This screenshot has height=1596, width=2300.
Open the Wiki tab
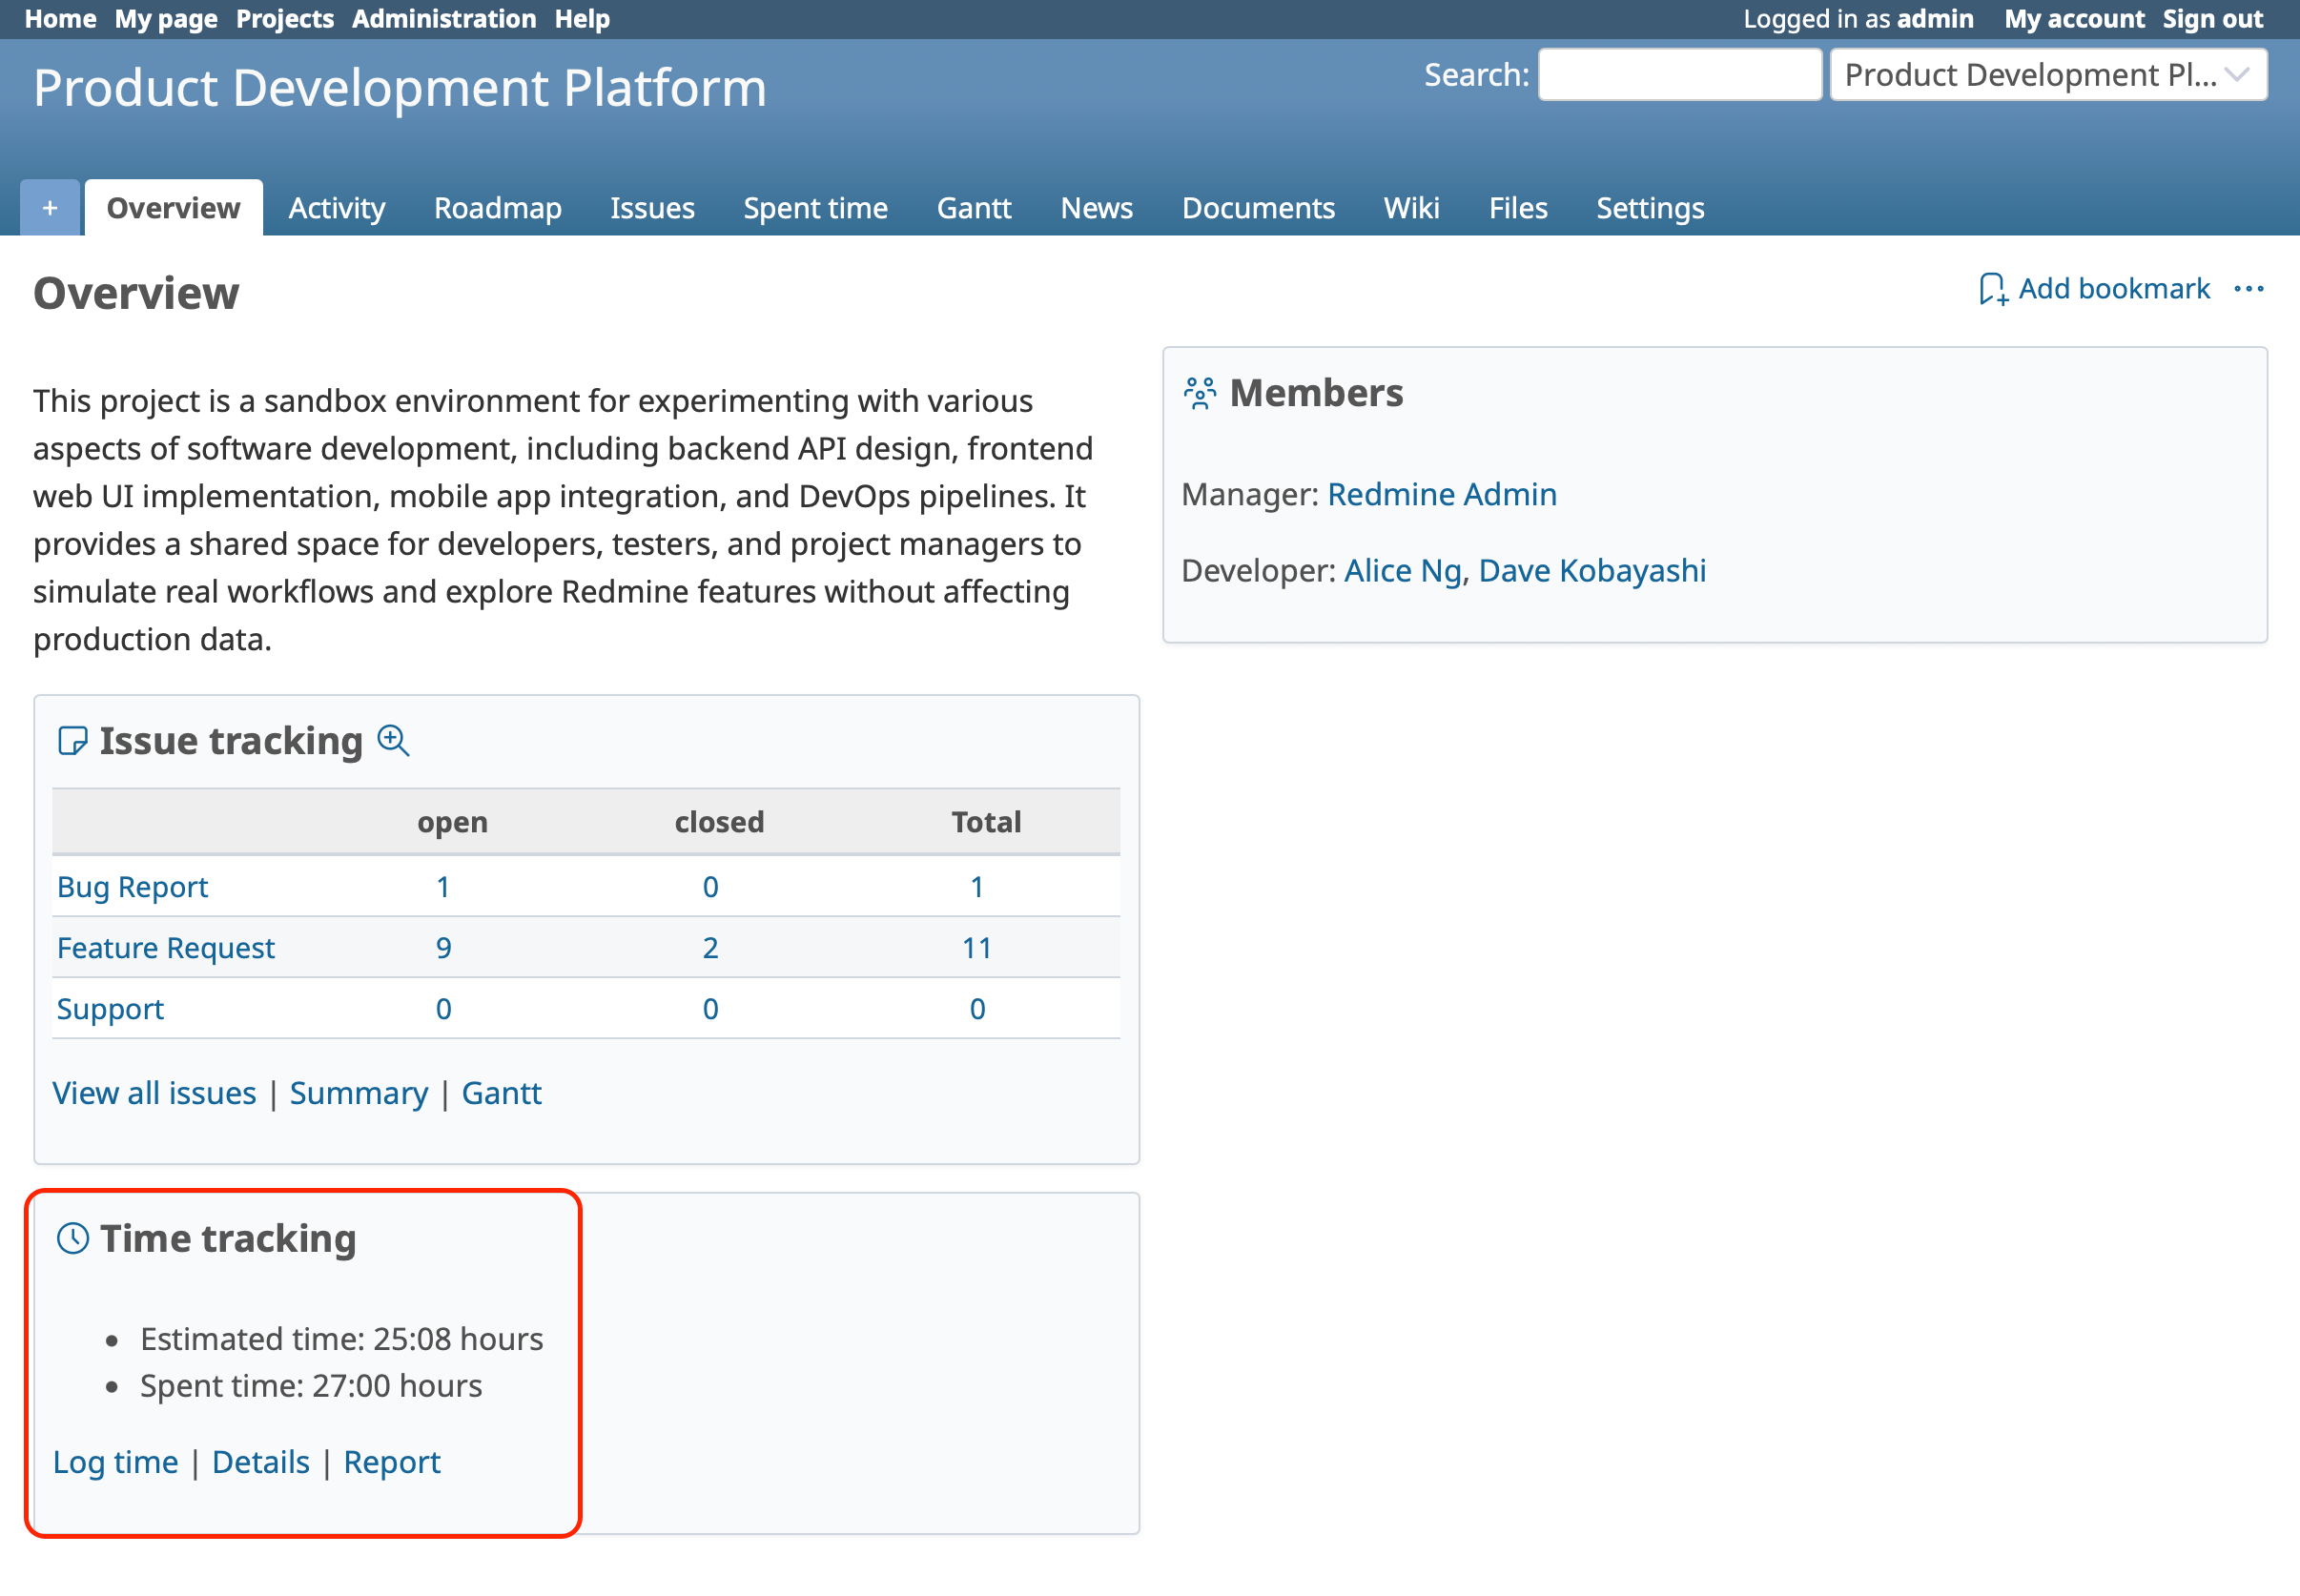tap(1412, 208)
